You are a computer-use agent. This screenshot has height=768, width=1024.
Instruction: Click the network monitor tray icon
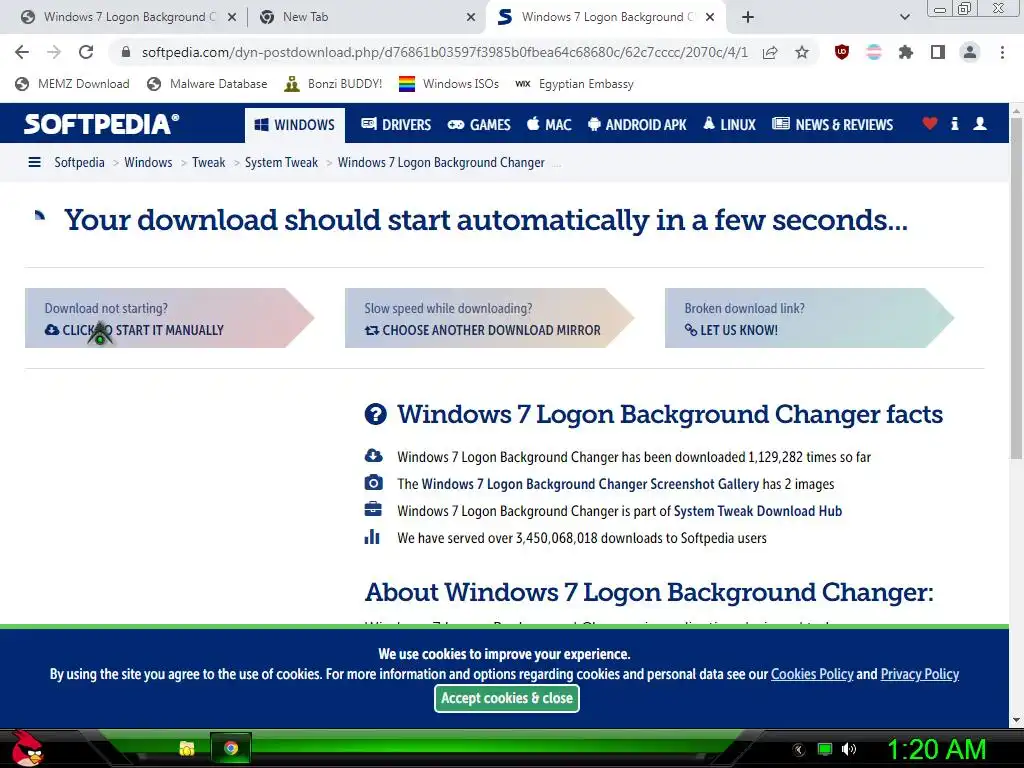click(825, 749)
